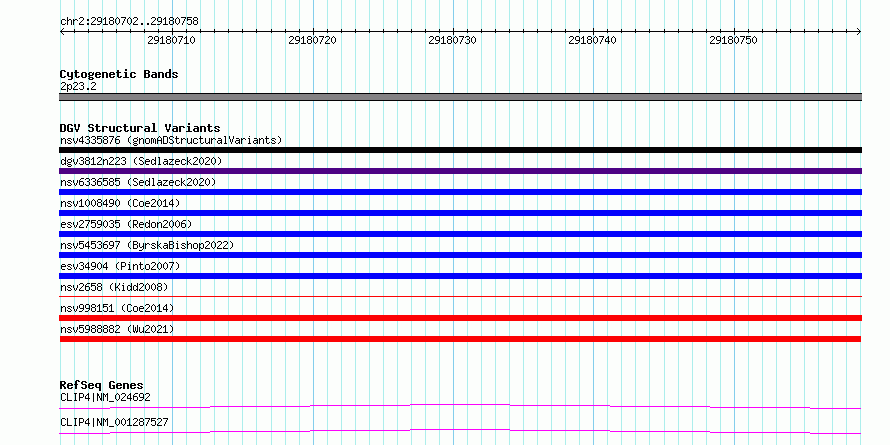Open variant nsv5453697 (ByrskaBishop2022) label
Image resolution: width=890 pixels, height=445 pixels.
147,245
